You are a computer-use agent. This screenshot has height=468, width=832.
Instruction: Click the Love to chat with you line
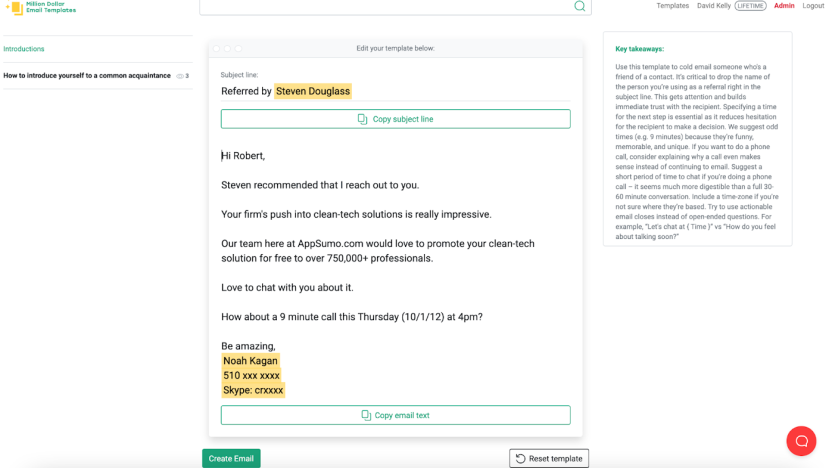tap(287, 288)
